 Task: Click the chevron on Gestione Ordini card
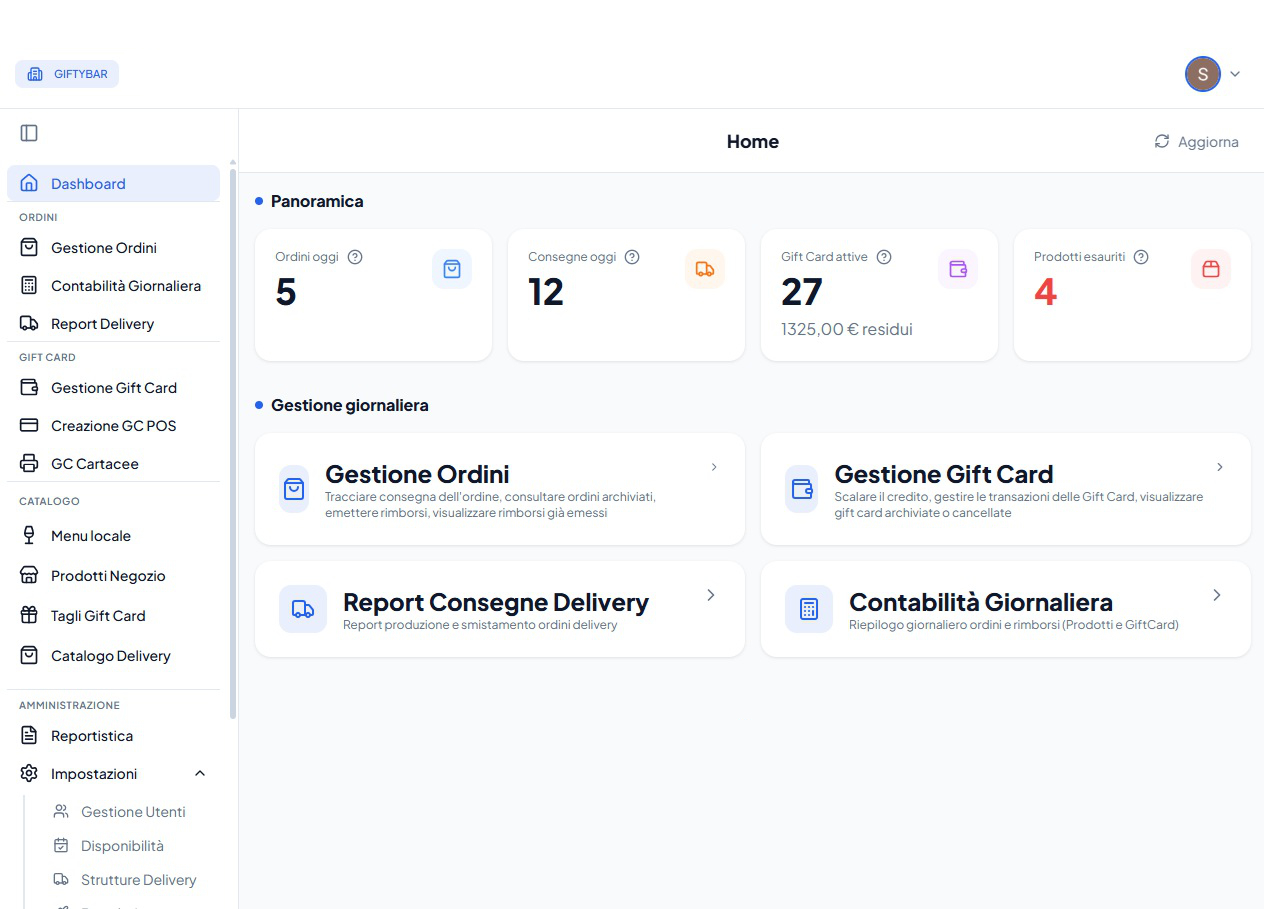tap(714, 467)
